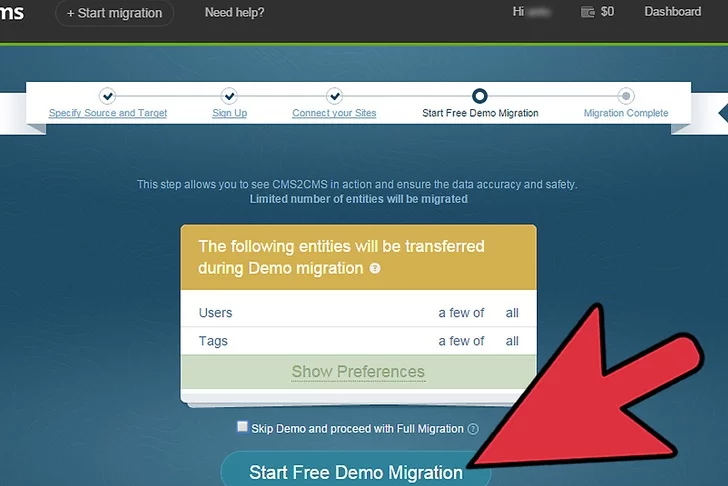Click the grey Migration Complete step circle

coord(626,96)
